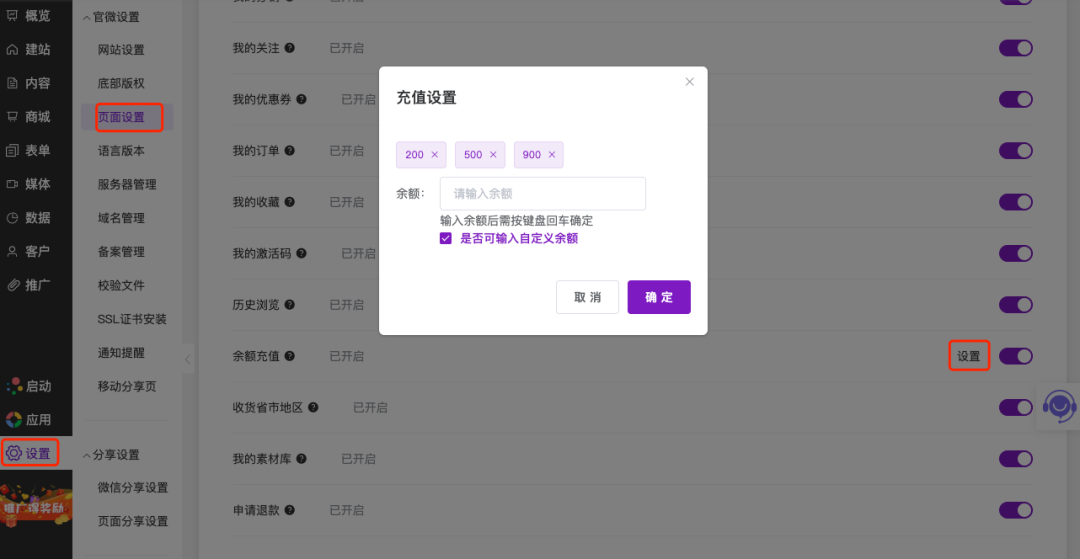Show help tooltip for 历史浏览
Screen dimensions: 1080x559
coord(290,304)
